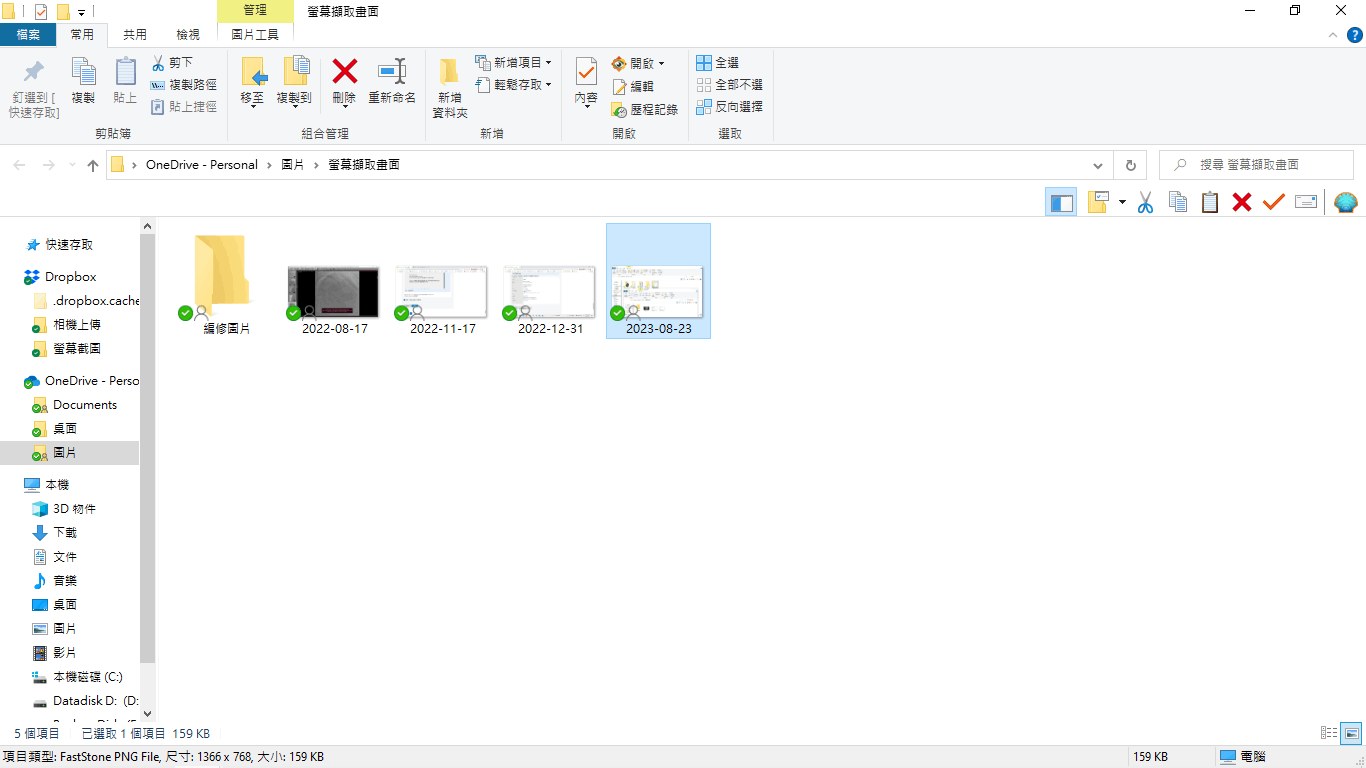This screenshot has height=768, width=1366.
Task: Collapse the ribbon with chevron
Action: click(x=1332, y=34)
